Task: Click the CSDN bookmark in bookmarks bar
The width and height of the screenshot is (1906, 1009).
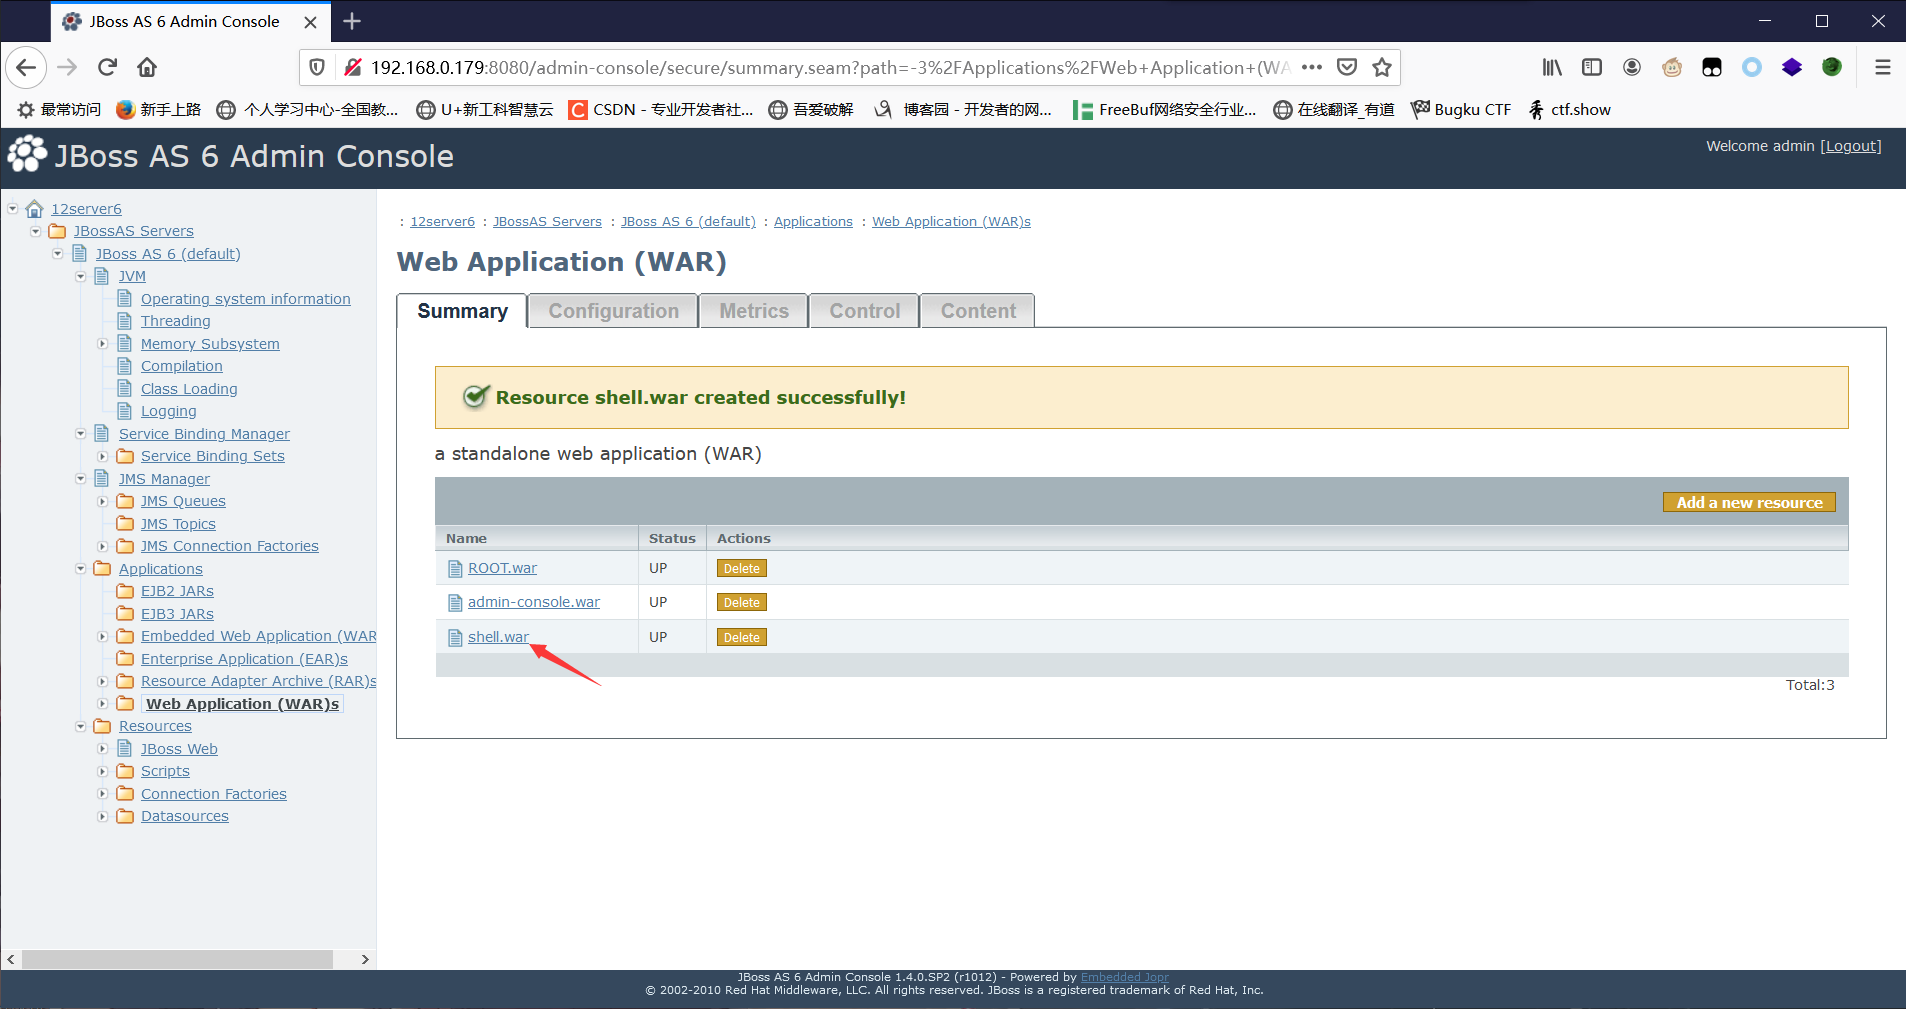Action: [x=661, y=109]
